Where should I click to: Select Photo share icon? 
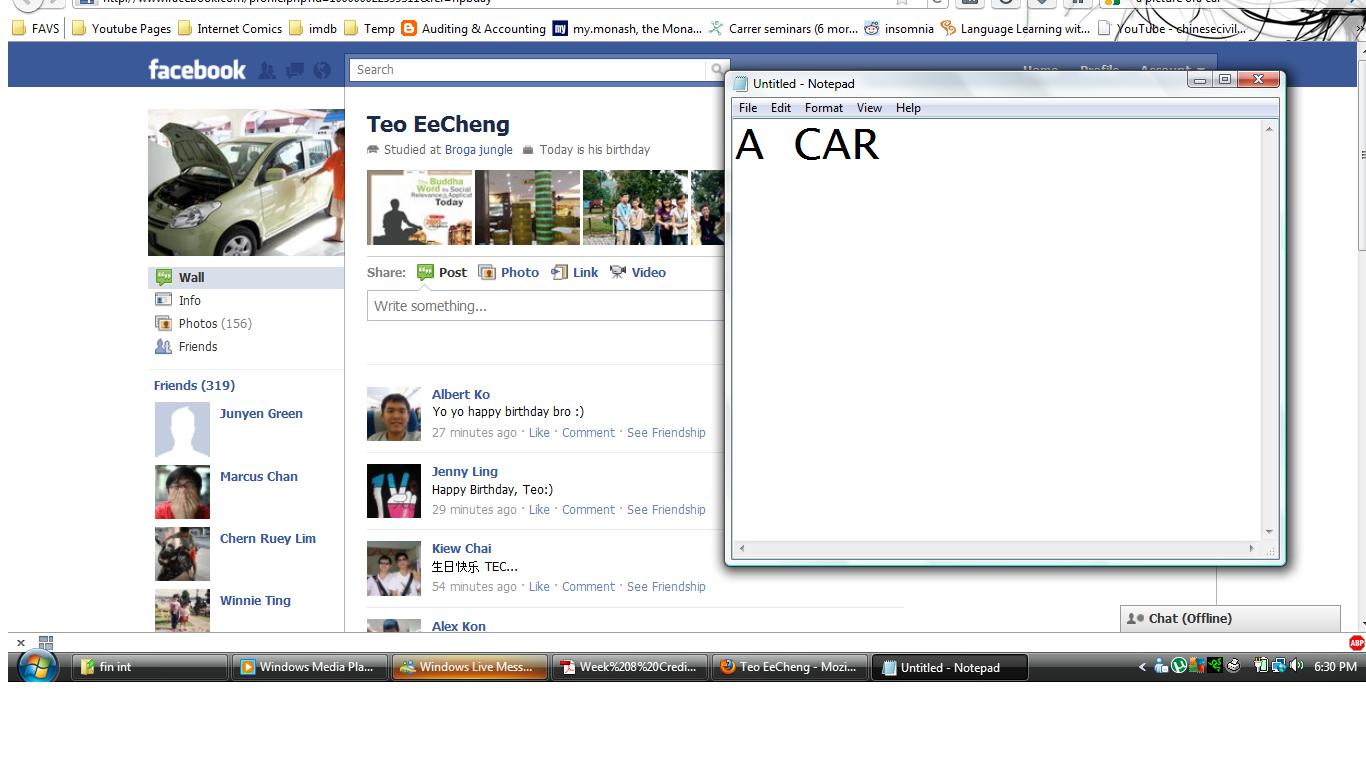click(x=487, y=272)
